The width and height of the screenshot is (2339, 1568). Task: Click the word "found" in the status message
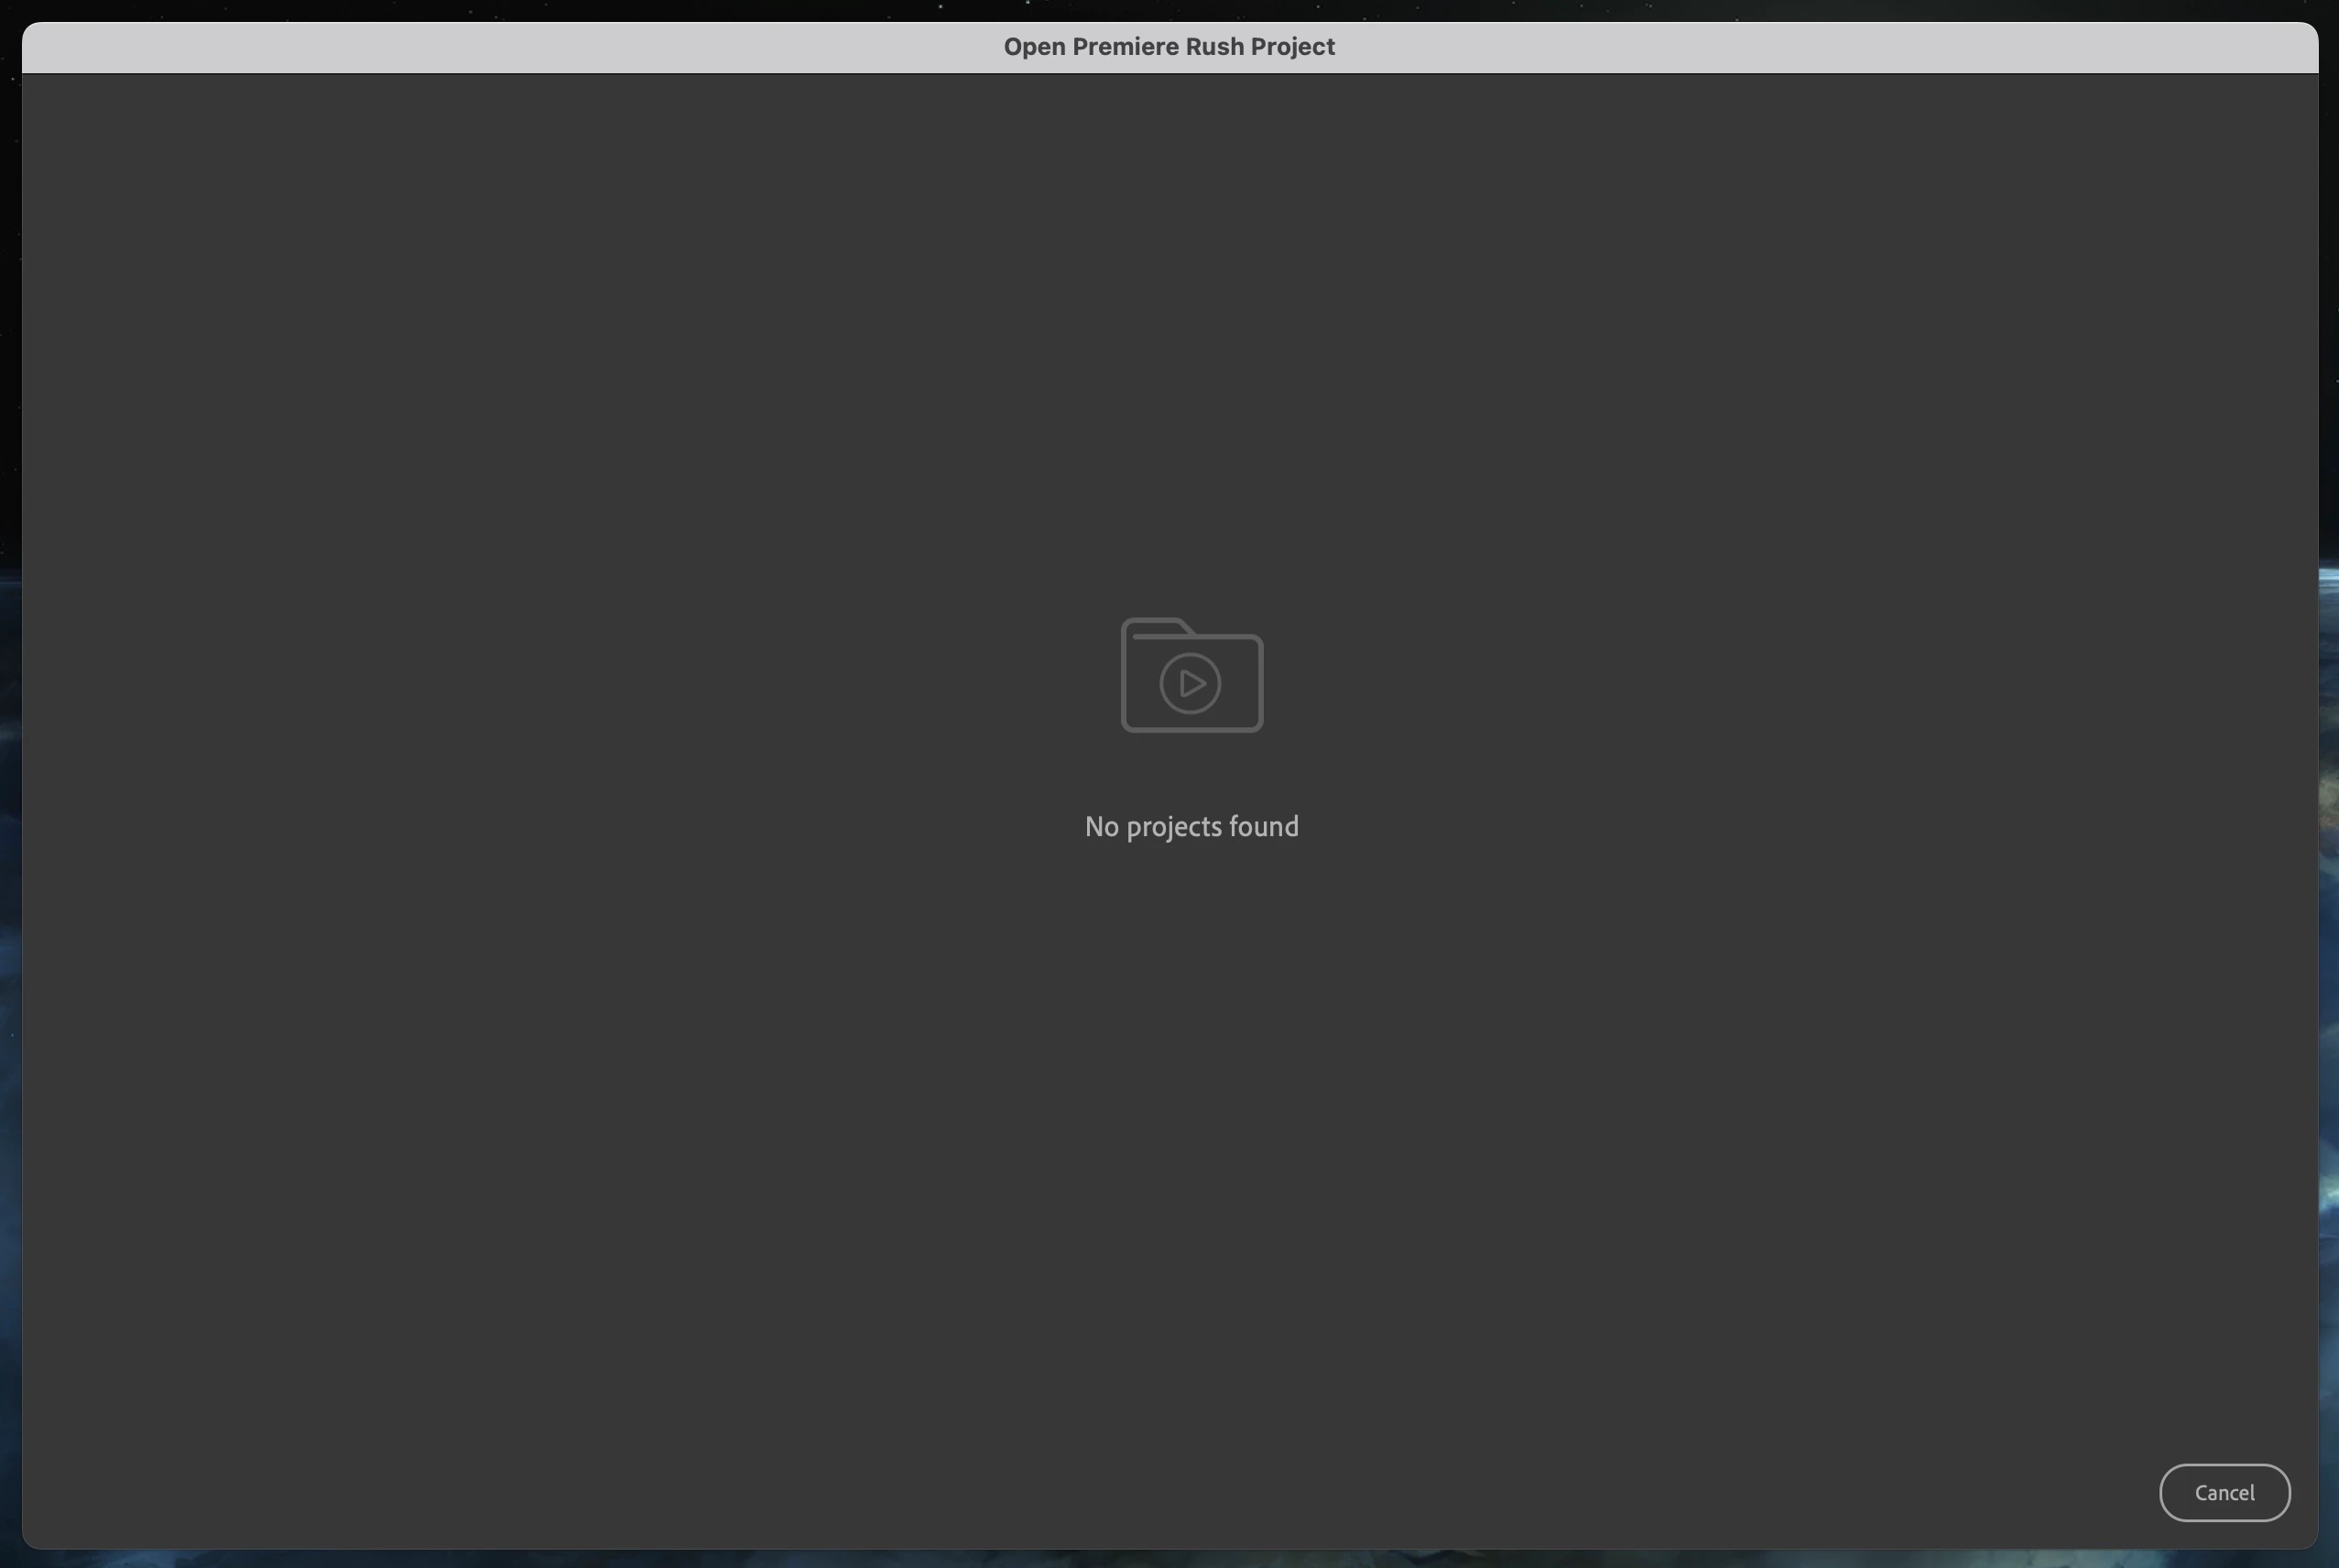point(1263,826)
